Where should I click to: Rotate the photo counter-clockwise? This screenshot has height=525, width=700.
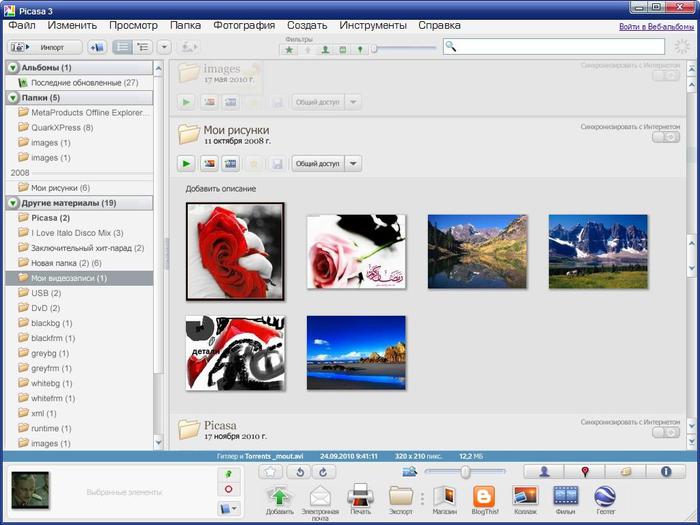click(300, 472)
